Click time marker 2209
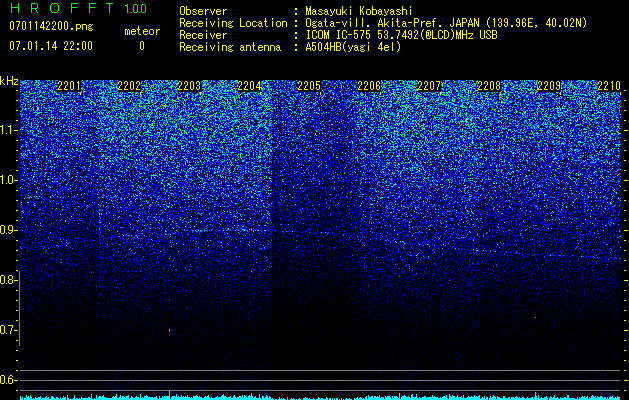Viewport: 629px width, 400px height. pos(549,86)
